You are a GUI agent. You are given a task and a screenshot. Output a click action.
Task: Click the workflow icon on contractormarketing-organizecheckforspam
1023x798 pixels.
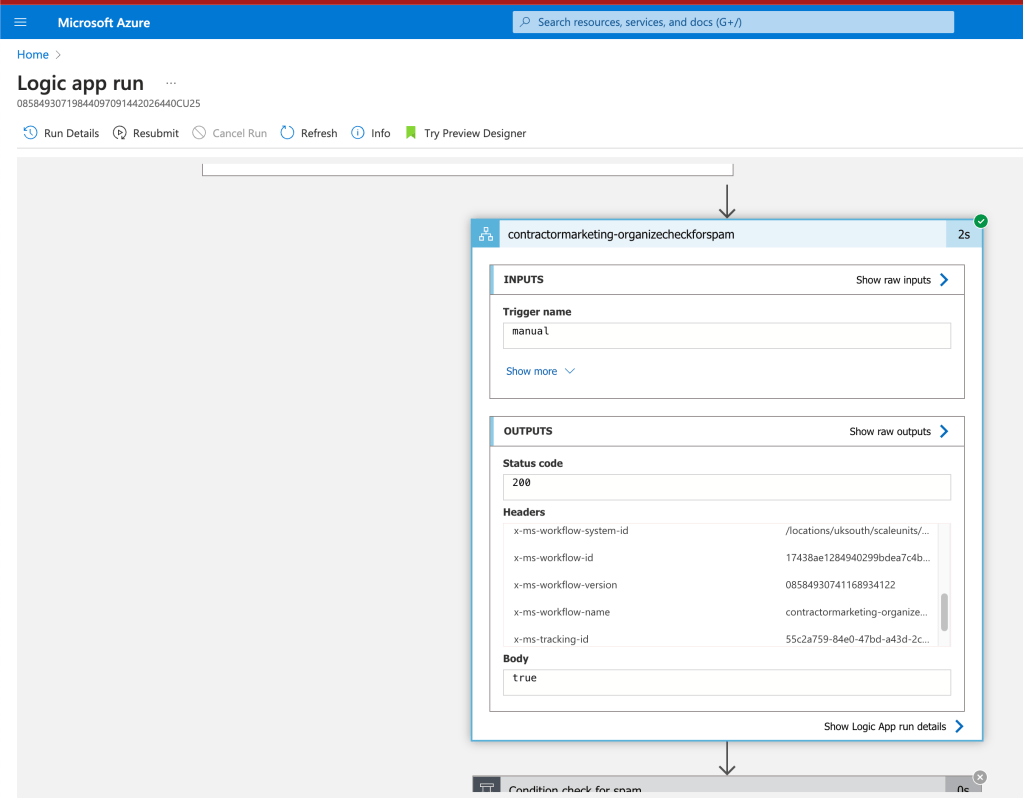pos(486,234)
